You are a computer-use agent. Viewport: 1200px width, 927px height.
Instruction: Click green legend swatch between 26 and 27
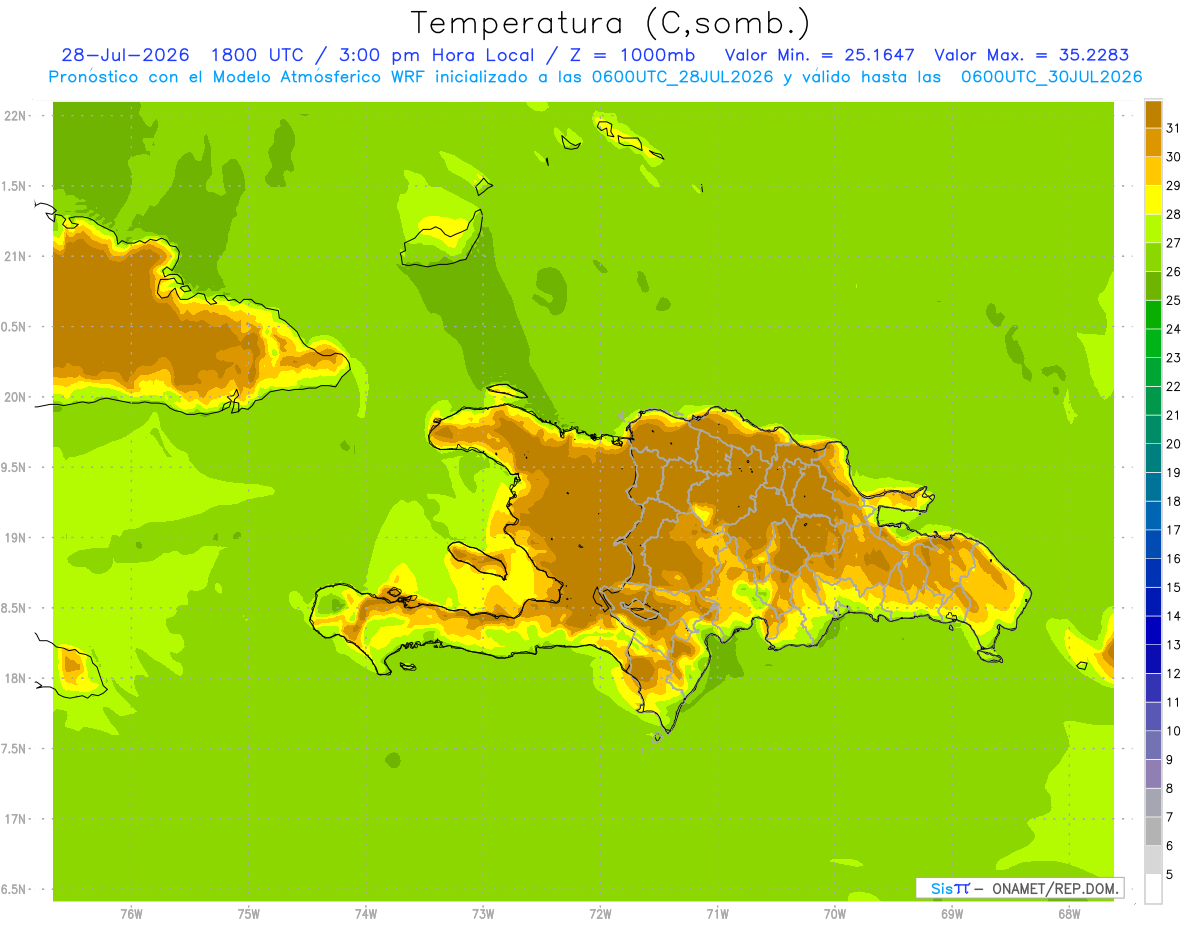tap(1153, 257)
